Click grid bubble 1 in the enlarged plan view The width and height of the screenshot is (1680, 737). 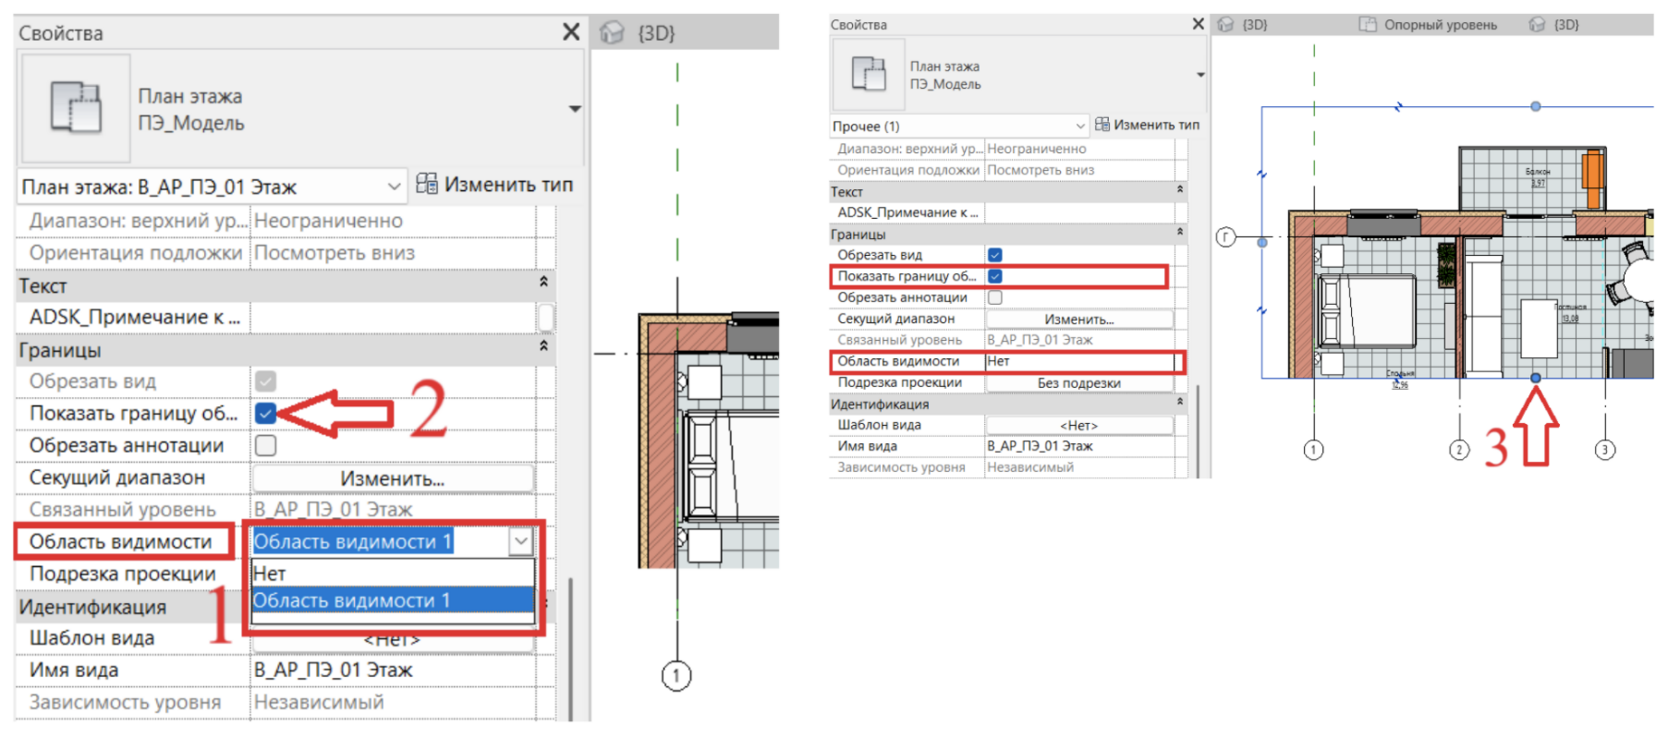pos(677,676)
